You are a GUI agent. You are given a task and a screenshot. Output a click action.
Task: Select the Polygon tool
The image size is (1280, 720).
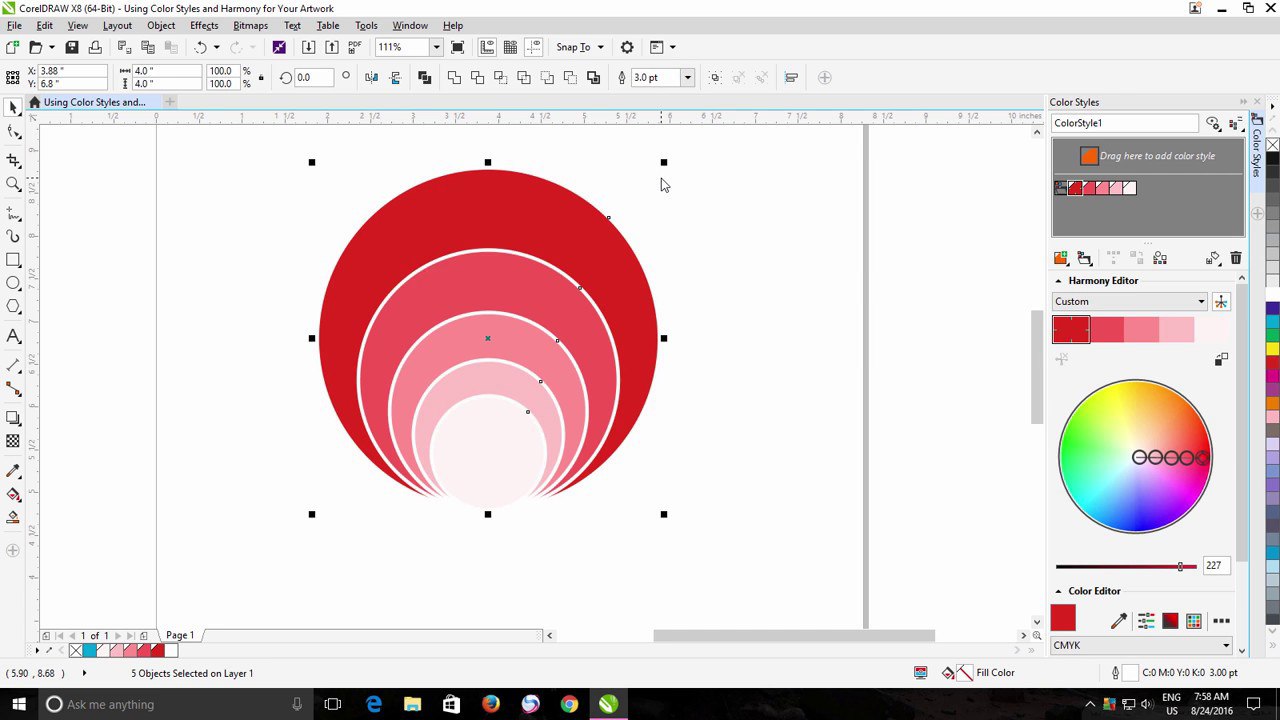tap(13, 307)
